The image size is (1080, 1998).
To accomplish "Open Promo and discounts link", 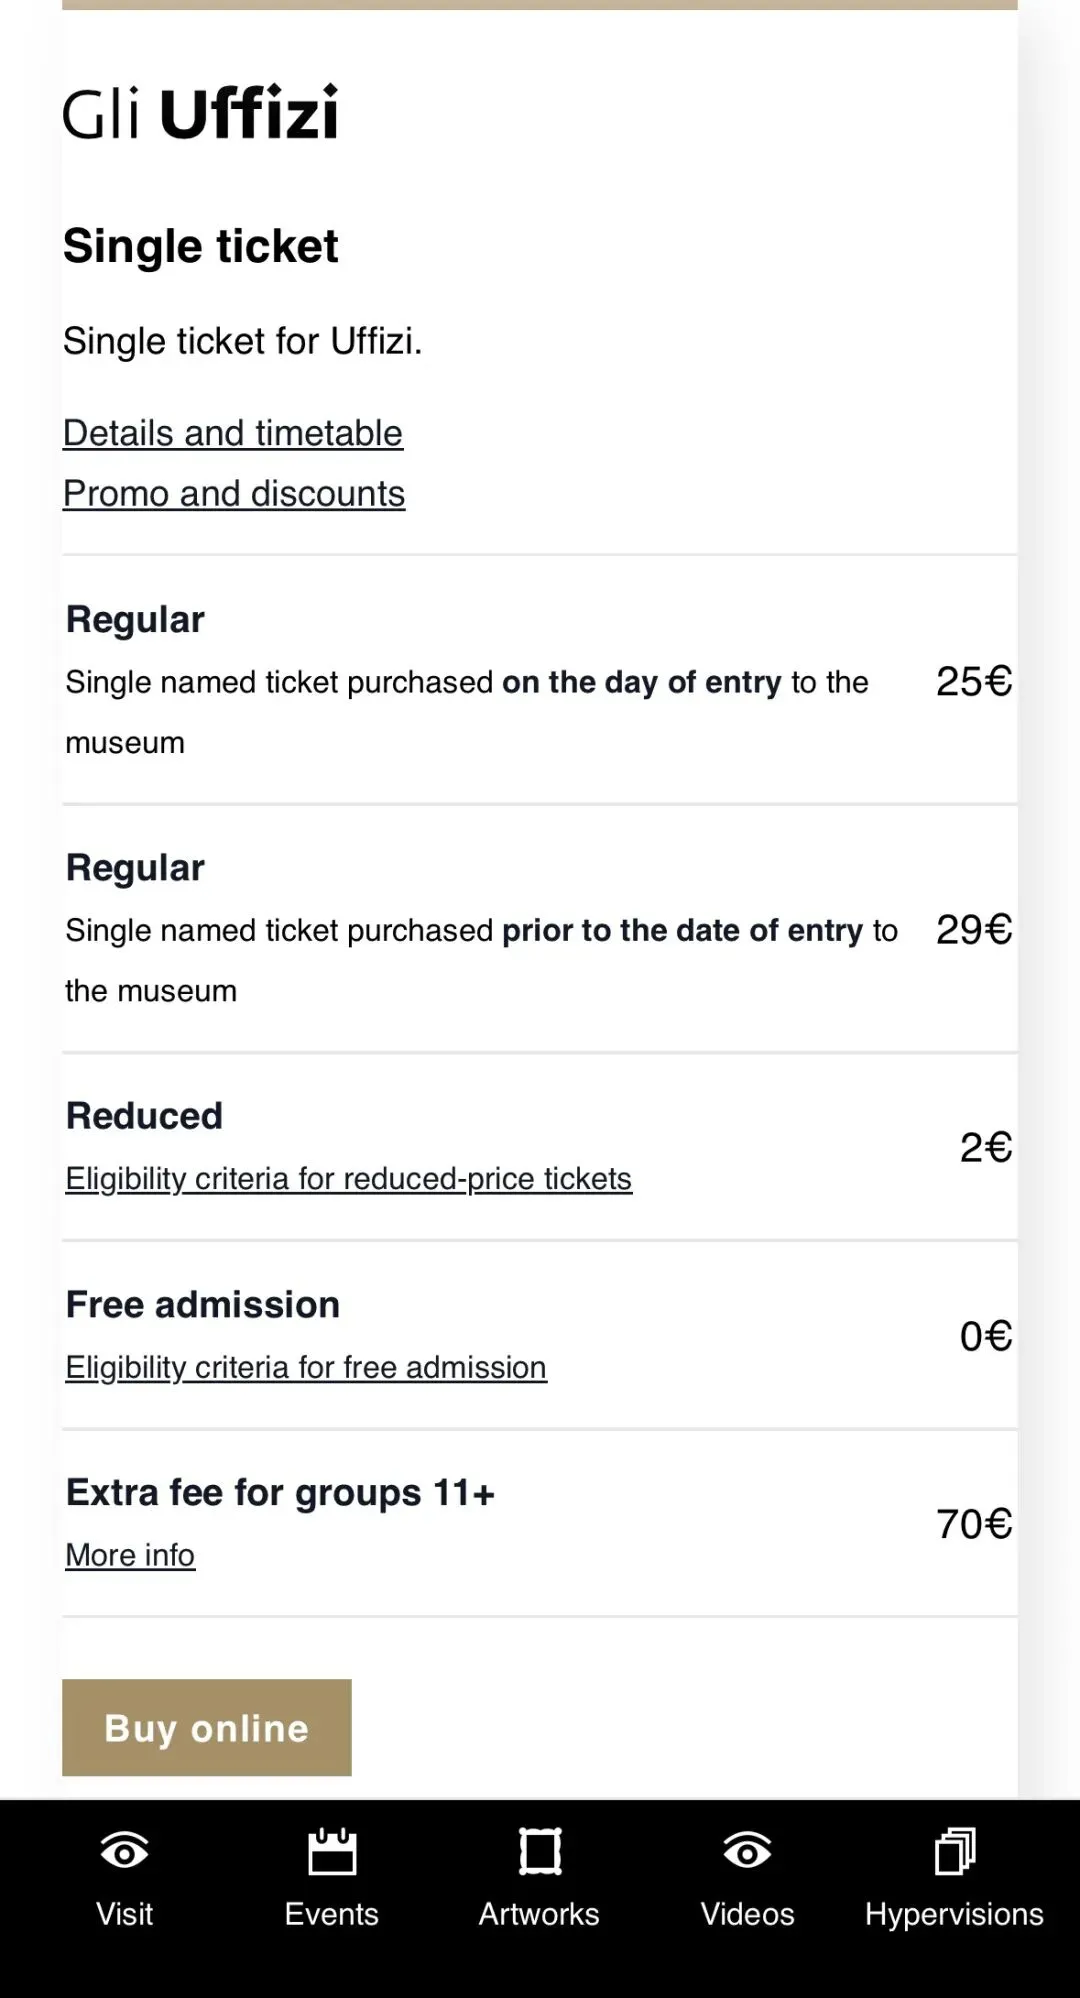I will tap(234, 493).
